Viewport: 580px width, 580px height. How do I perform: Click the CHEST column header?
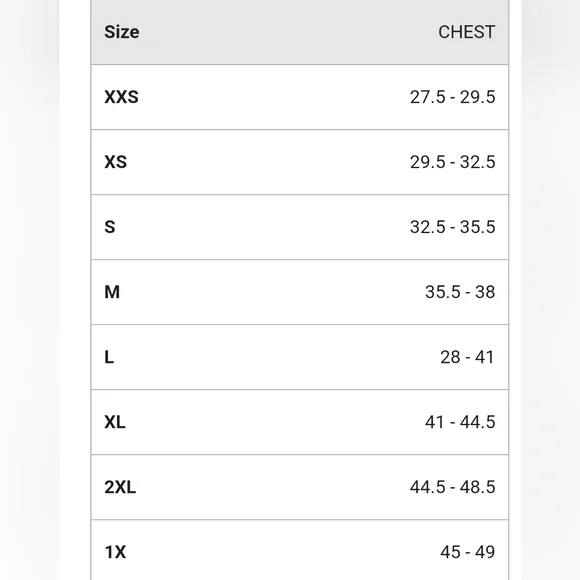point(466,32)
